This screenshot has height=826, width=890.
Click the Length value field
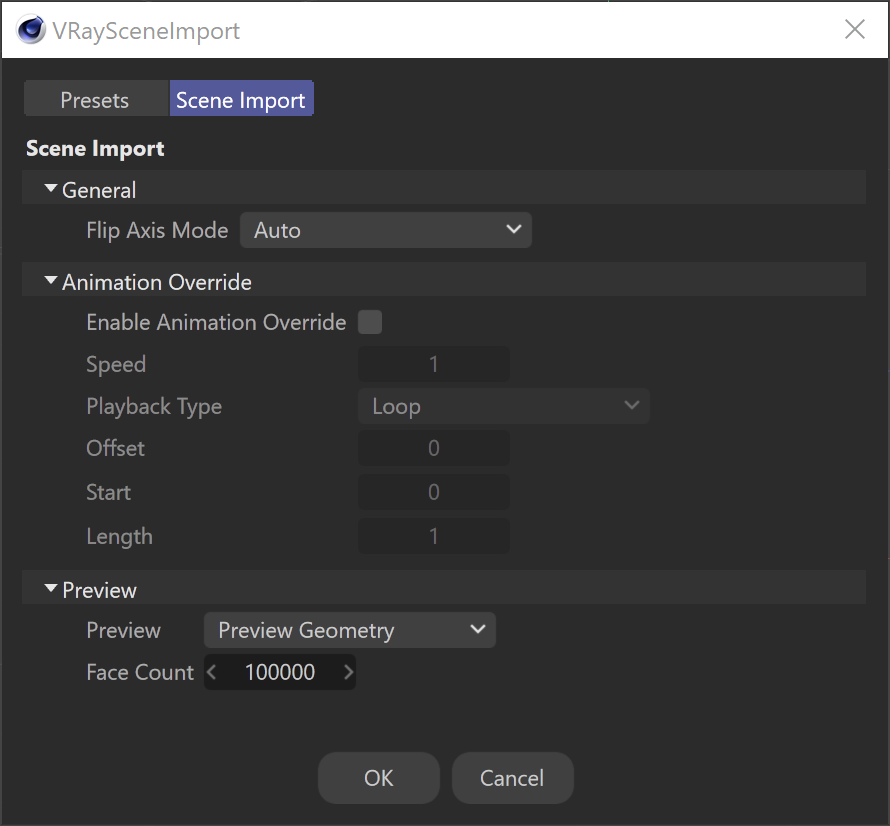[434, 536]
